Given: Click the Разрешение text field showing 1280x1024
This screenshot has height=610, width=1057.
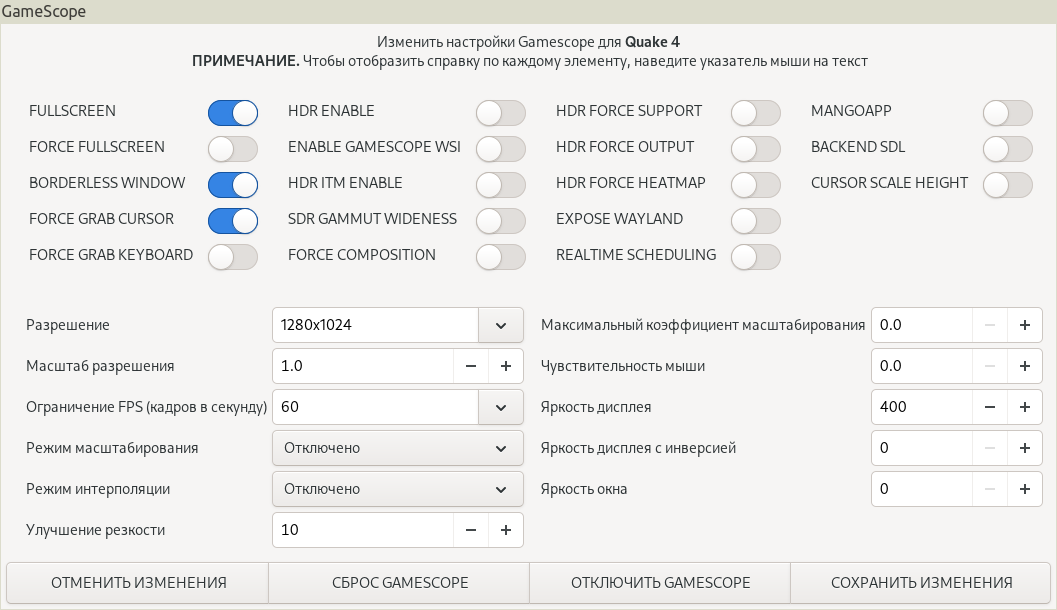Looking at the screenshot, I should coord(375,325).
